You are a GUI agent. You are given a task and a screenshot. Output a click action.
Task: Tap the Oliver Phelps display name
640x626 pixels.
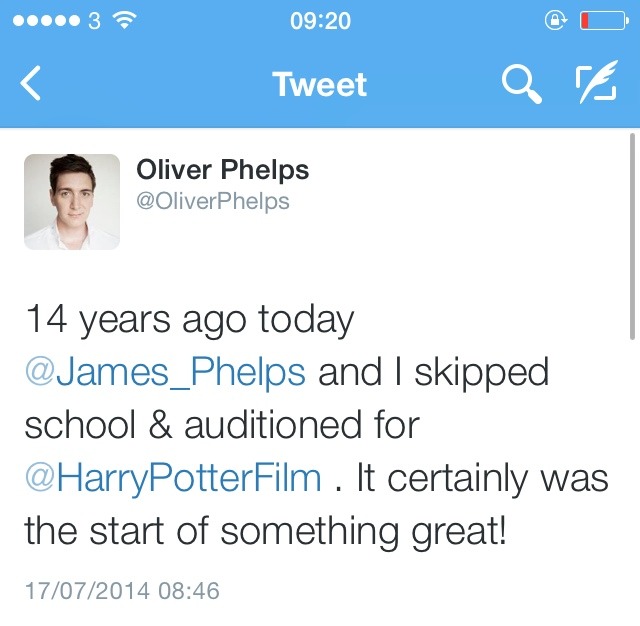pyautogui.click(x=223, y=170)
